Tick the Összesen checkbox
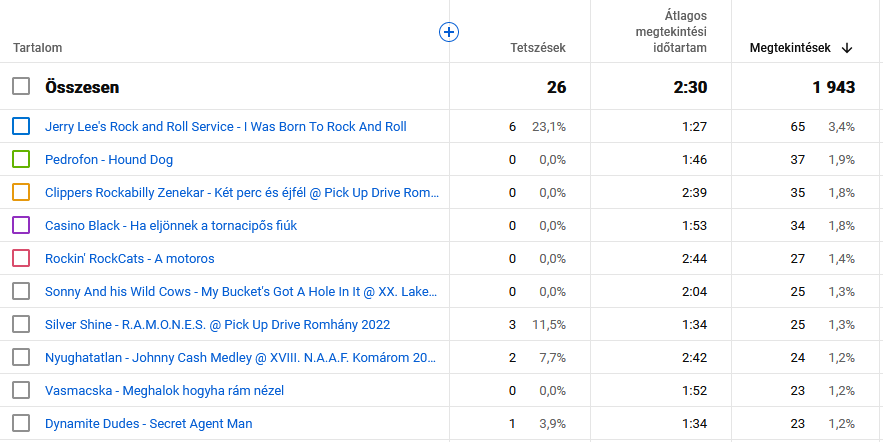883x442 pixels. click(21, 87)
